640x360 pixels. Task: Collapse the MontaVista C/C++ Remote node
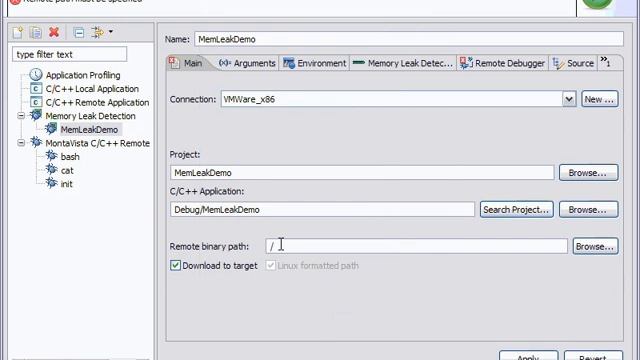pos(21,143)
